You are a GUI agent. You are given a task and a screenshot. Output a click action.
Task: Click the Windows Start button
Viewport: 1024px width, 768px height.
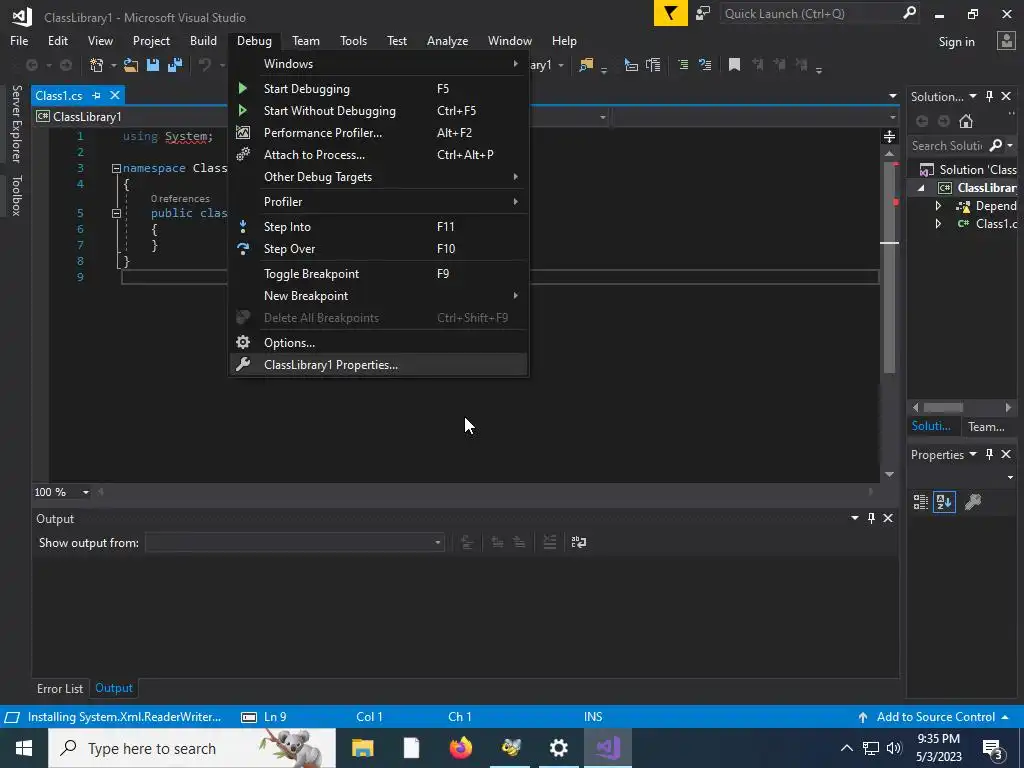(24, 748)
